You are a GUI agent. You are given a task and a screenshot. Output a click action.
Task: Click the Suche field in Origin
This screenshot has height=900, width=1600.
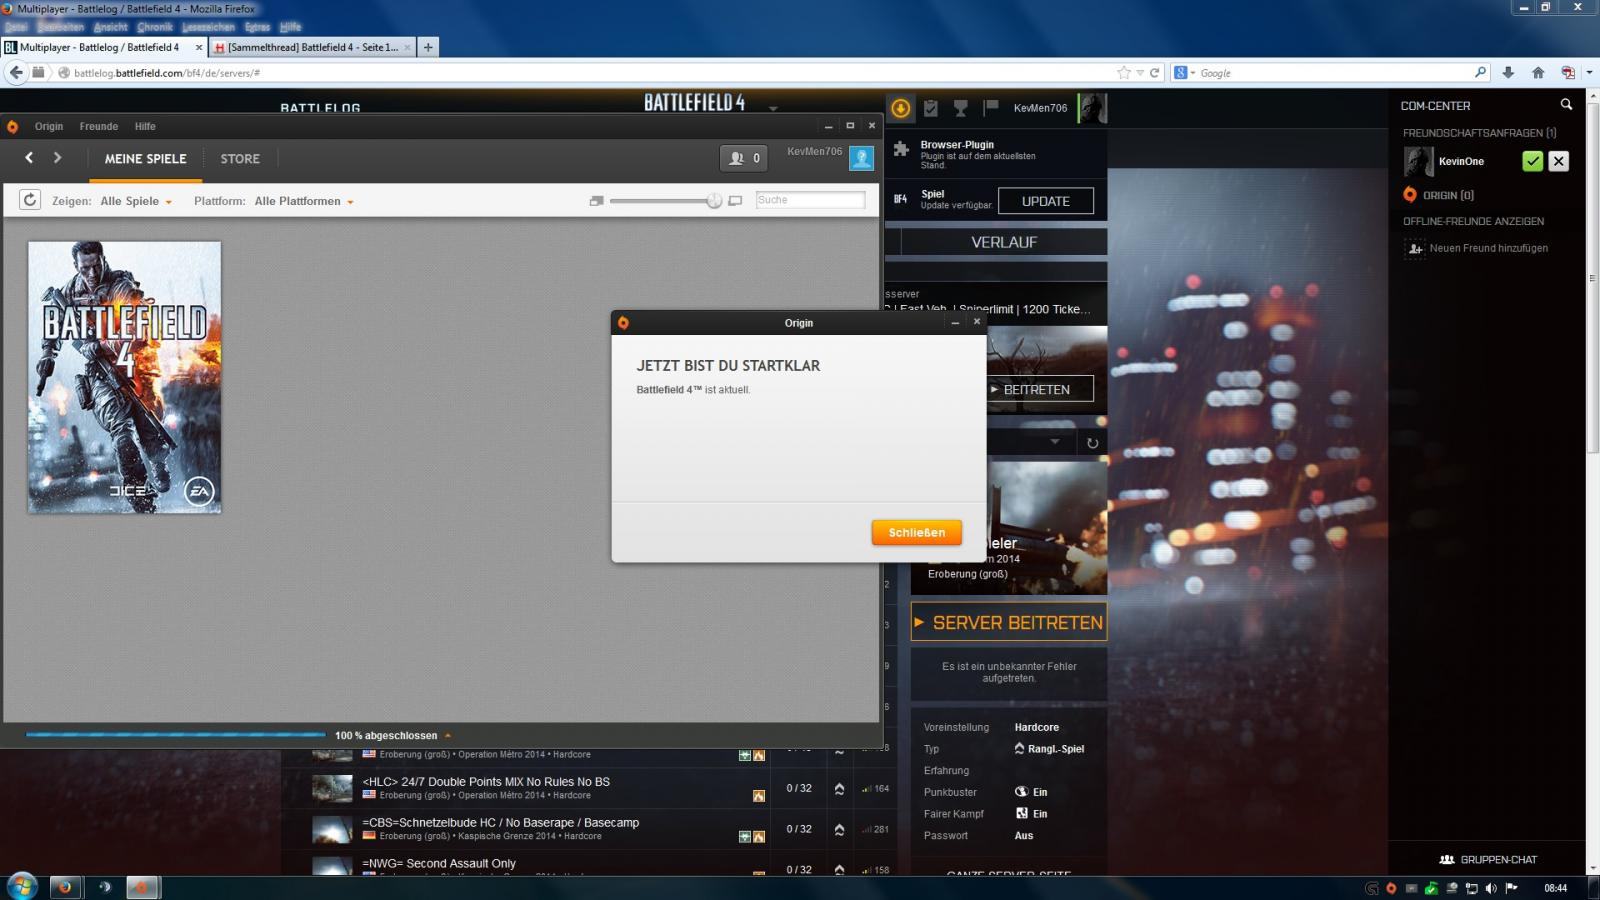point(810,200)
